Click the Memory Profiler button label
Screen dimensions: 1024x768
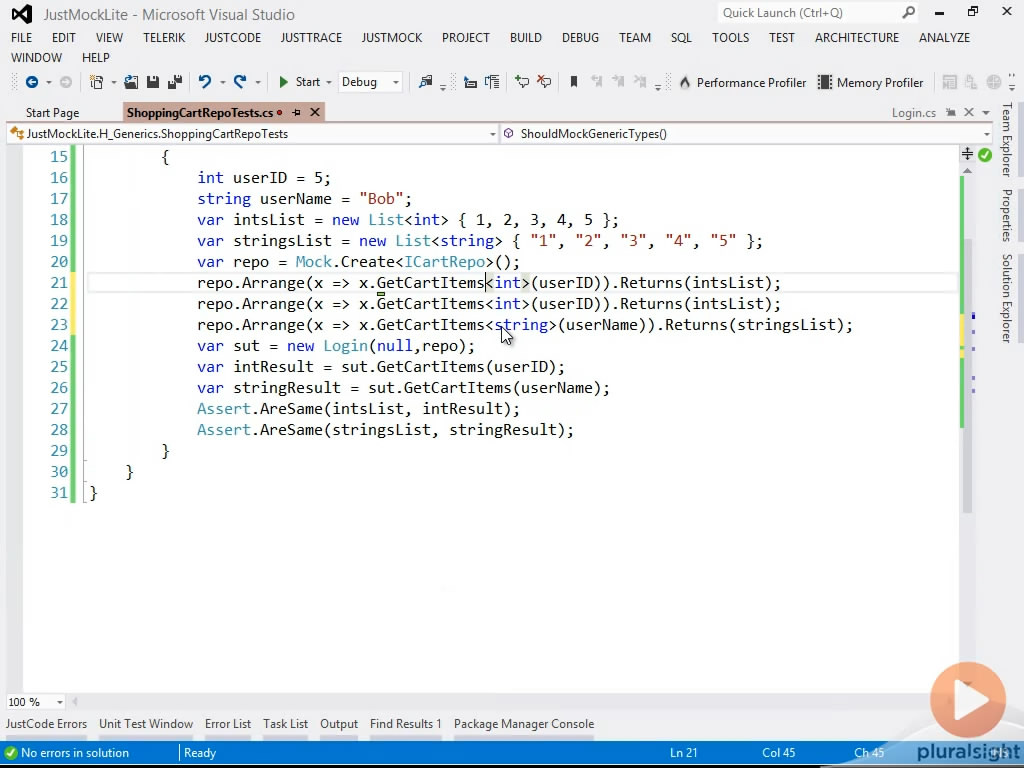pyautogui.click(x=880, y=83)
